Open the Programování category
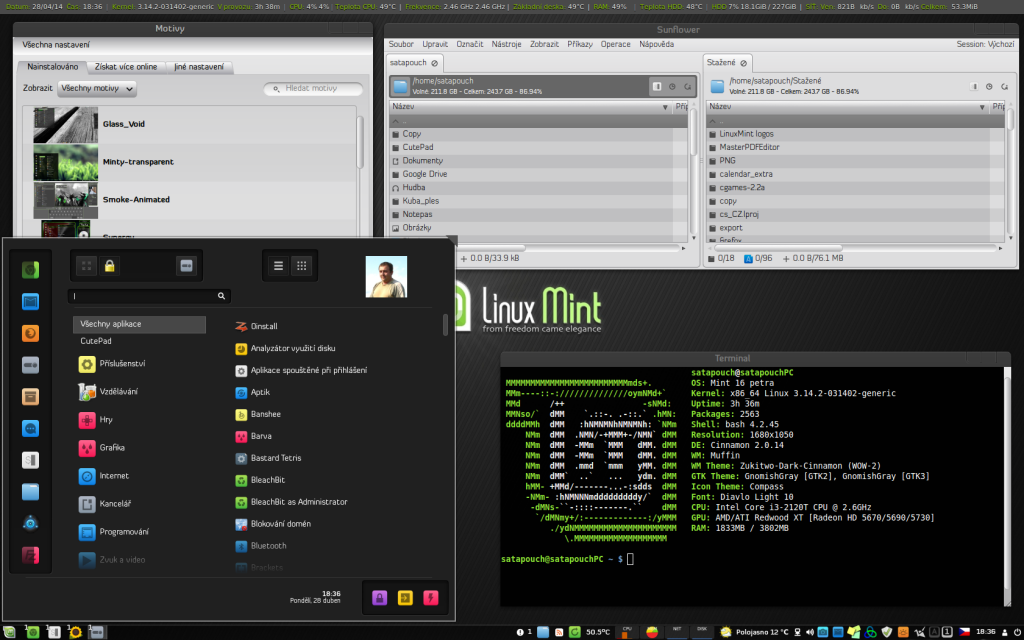The width and height of the screenshot is (1024, 640). tap(114, 532)
